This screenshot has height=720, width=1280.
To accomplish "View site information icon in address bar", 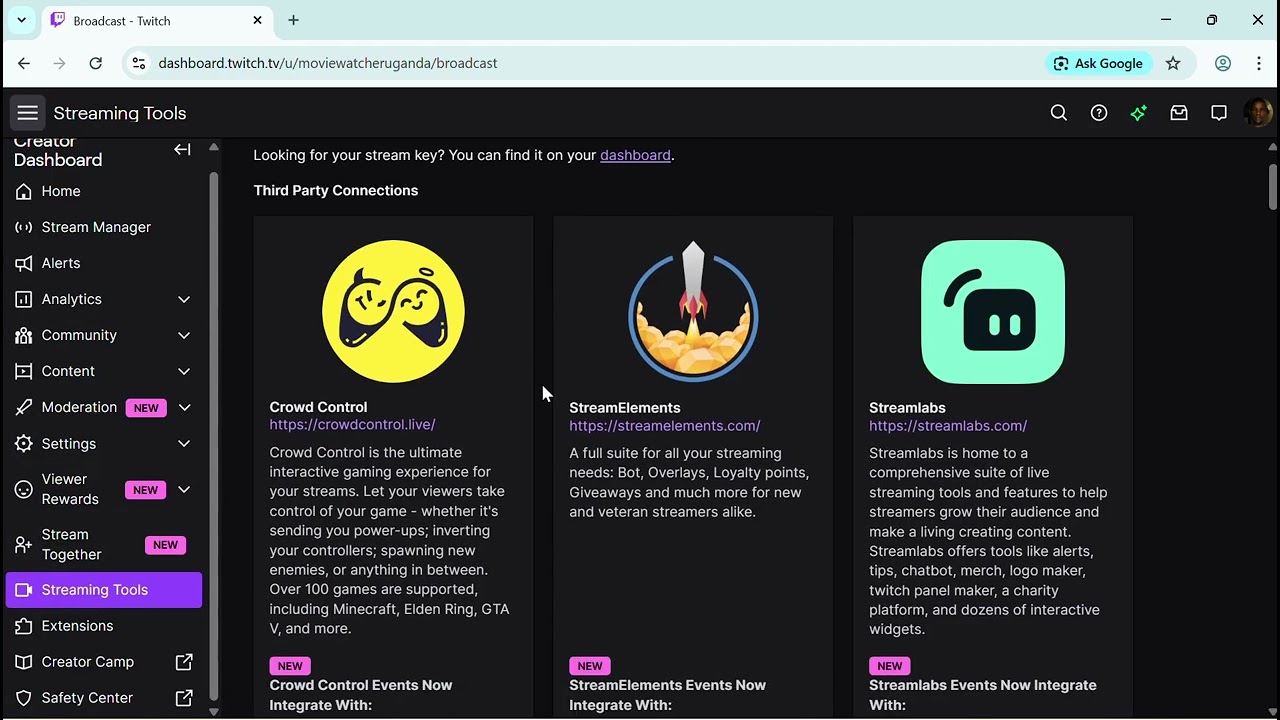I will pos(139,63).
